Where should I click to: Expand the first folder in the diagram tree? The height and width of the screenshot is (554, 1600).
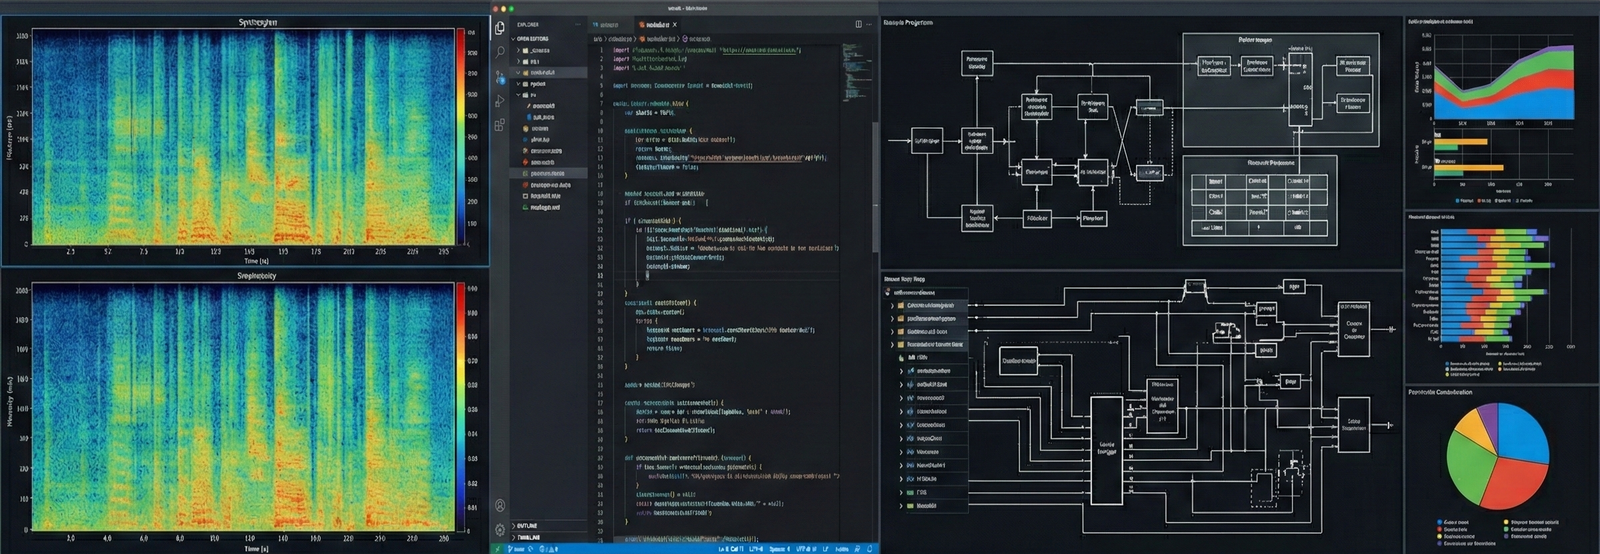coord(892,305)
